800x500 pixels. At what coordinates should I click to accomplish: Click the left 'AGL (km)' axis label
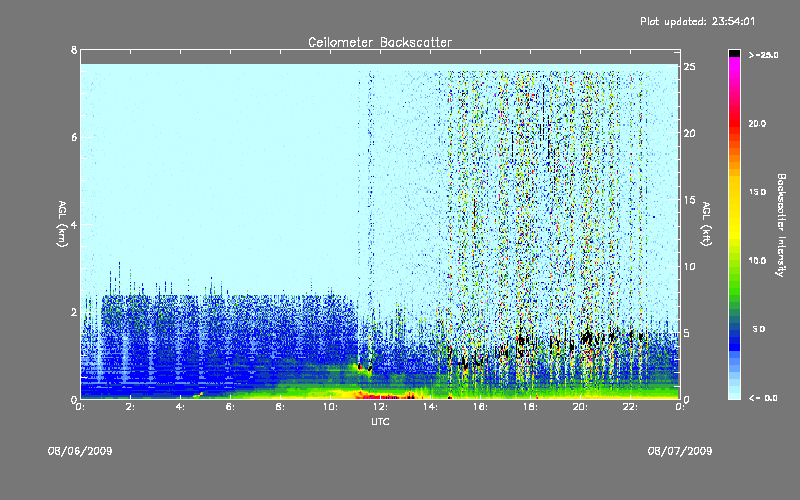pyautogui.click(x=62, y=224)
